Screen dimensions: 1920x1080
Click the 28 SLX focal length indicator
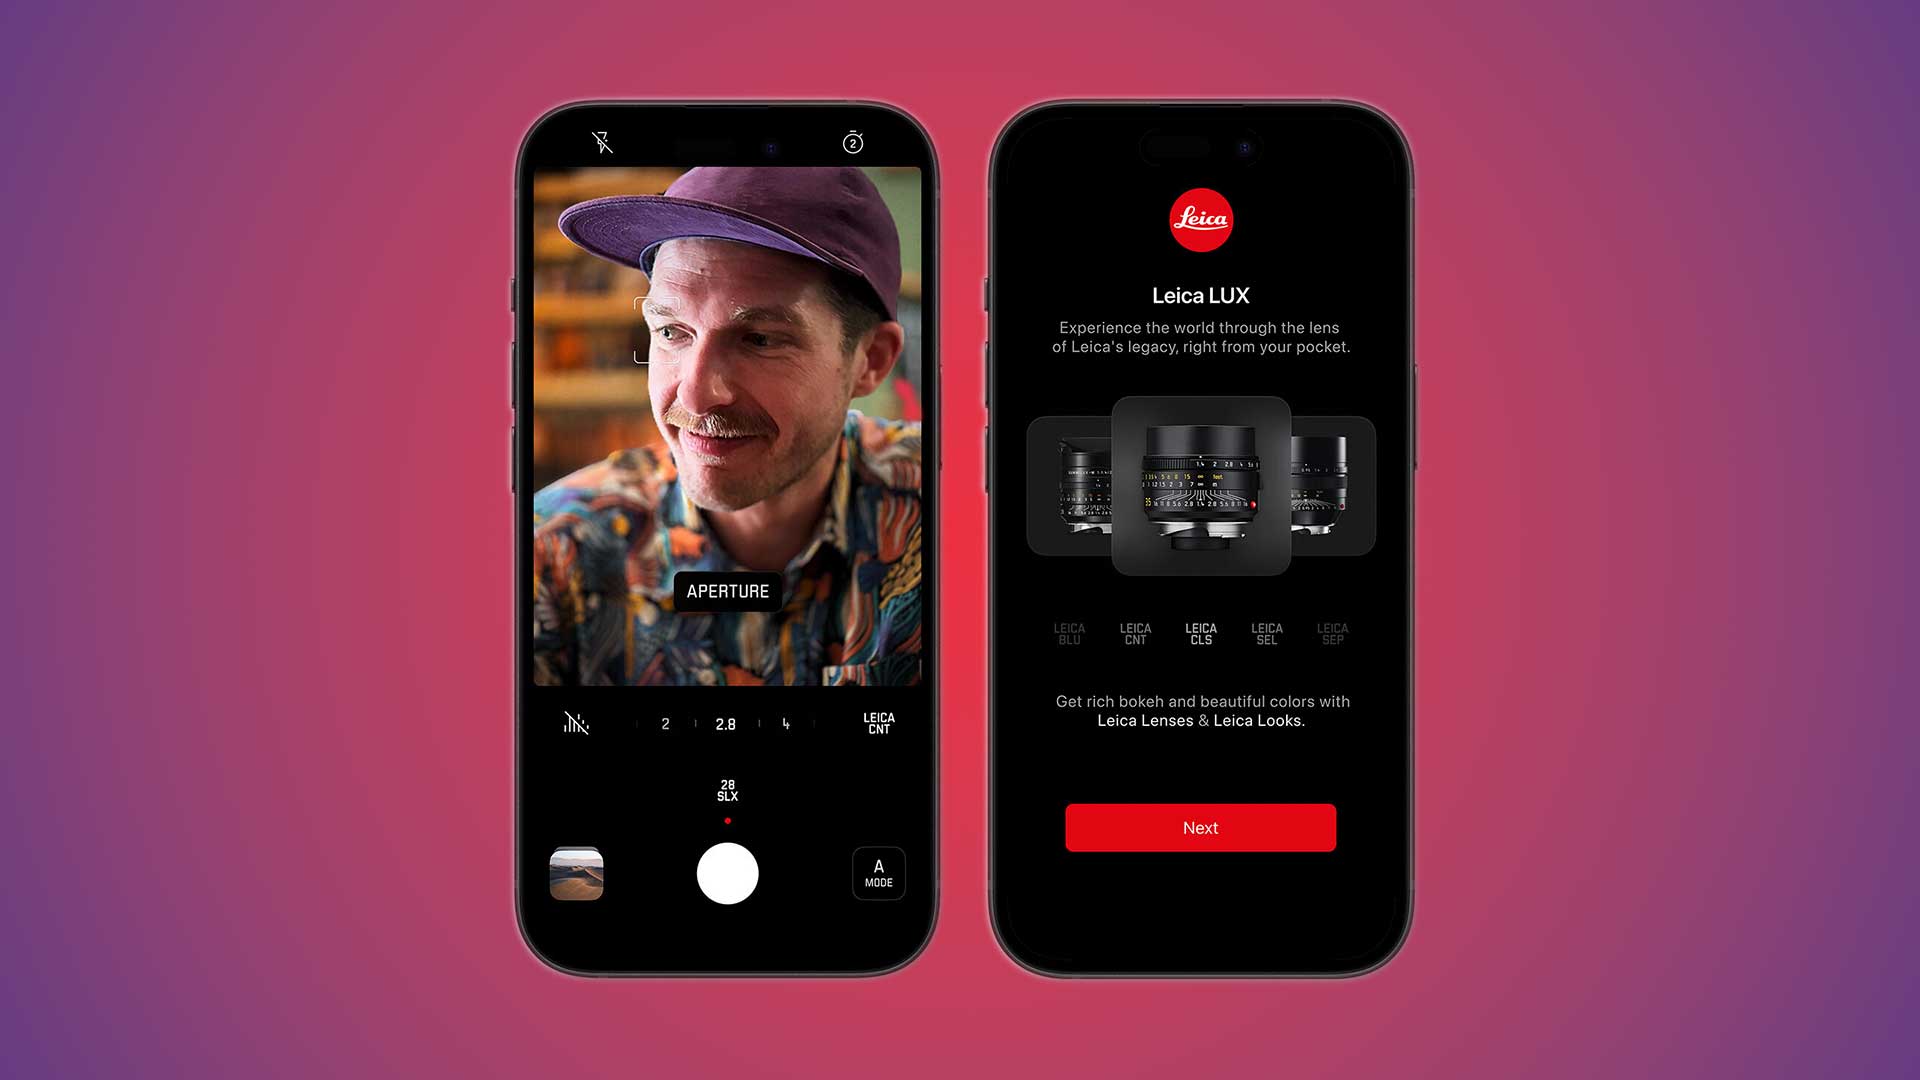(x=728, y=790)
